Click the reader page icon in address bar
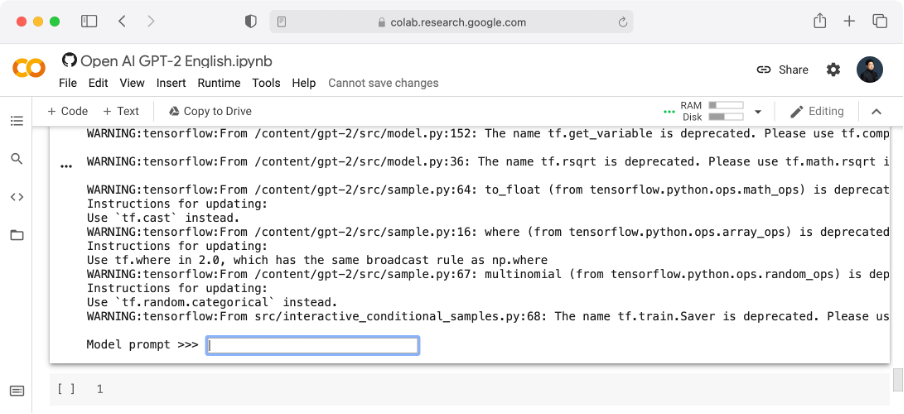This screenshot has height=414, width=904. pyautogui.click(x=281, y=22)
